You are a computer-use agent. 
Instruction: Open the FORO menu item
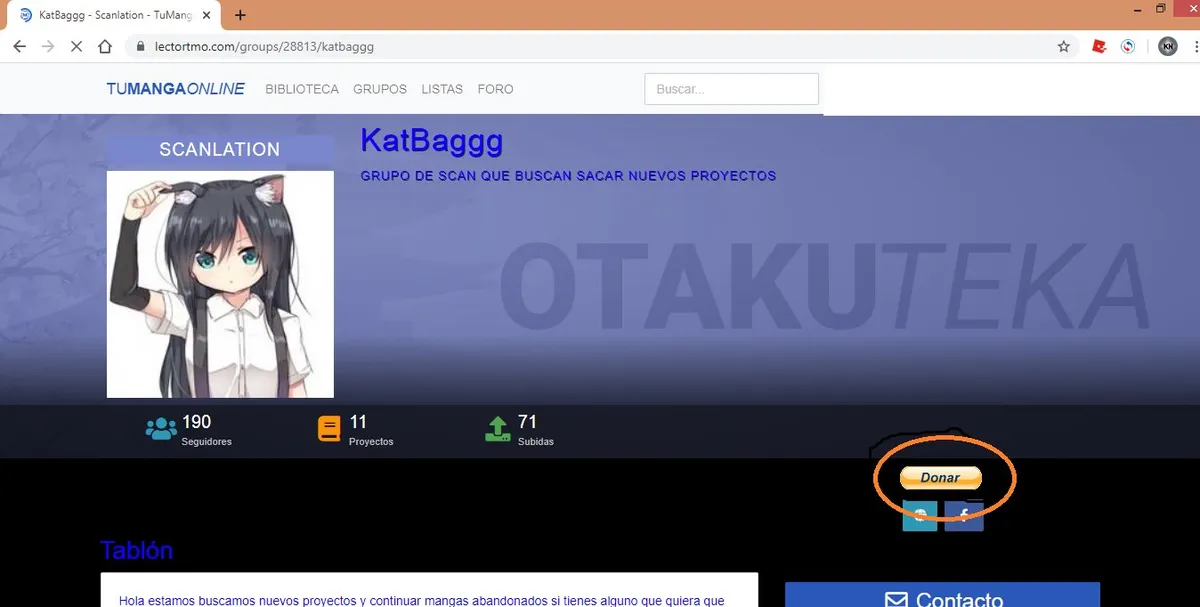[x=495, y=89]
